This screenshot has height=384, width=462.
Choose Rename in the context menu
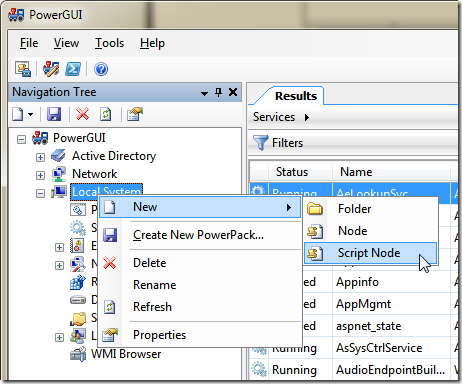(200, 285)
